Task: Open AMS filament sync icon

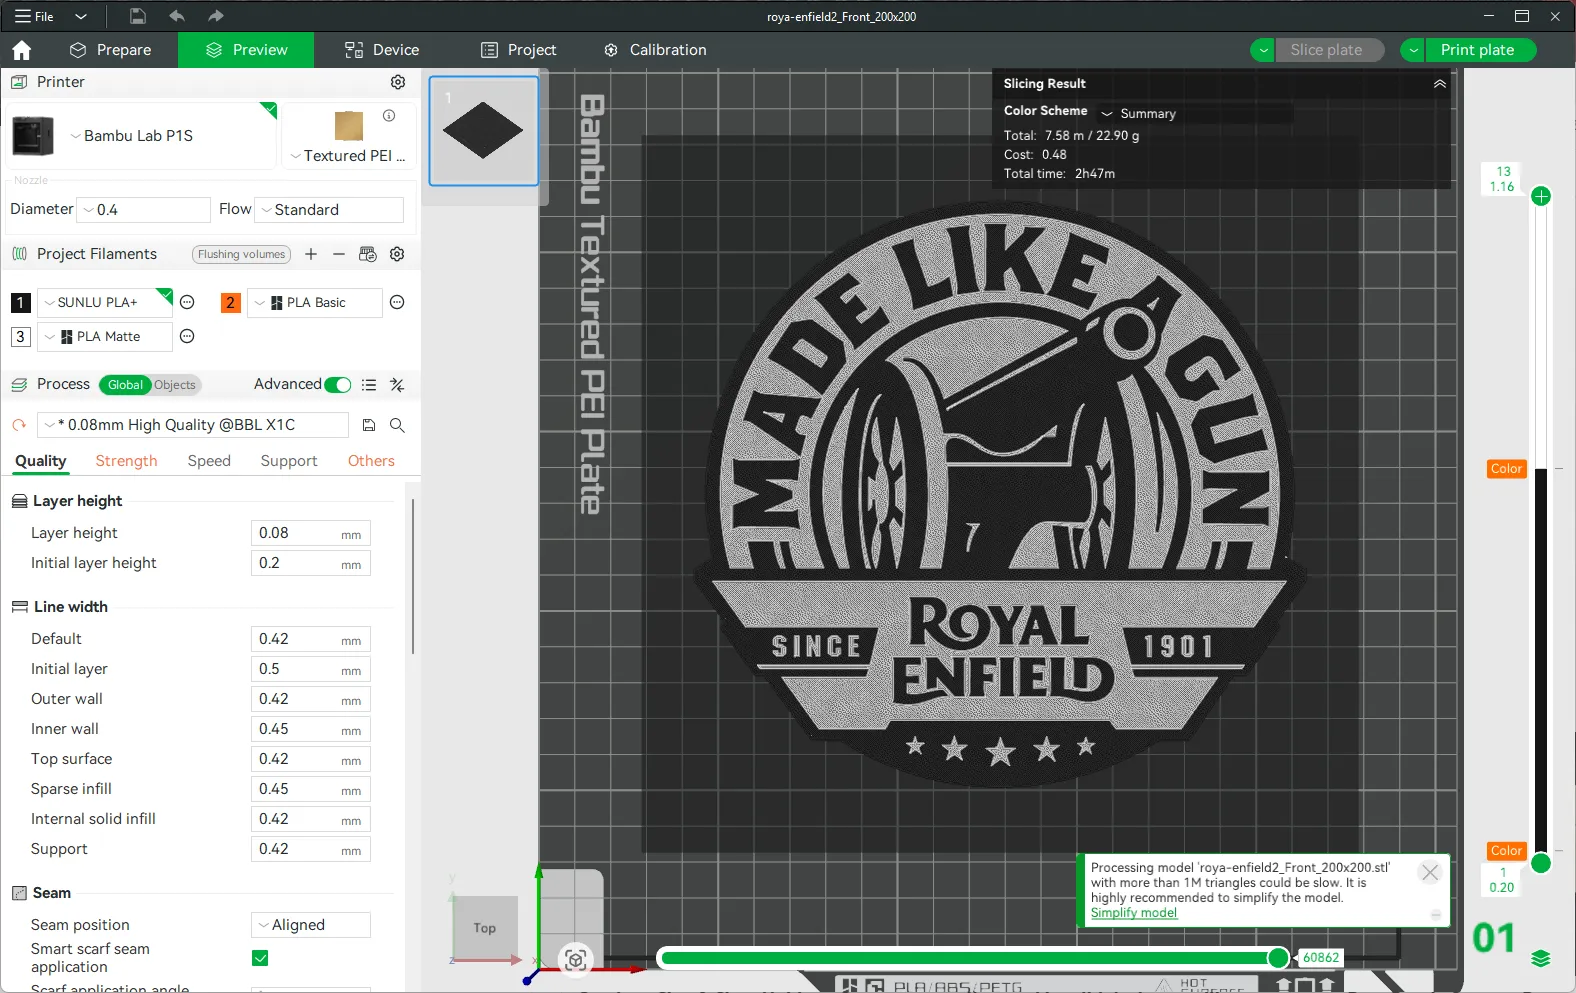Action: [x=368, y=254]
